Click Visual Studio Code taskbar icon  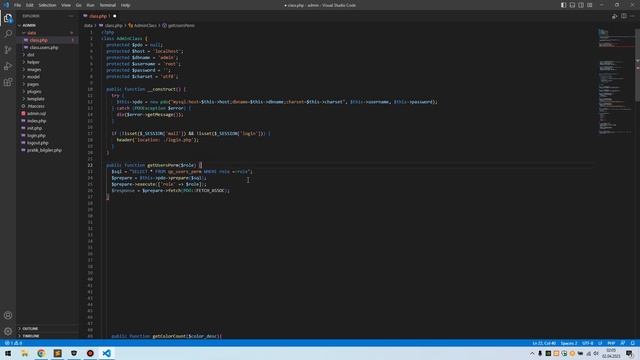tap(107, 353)
